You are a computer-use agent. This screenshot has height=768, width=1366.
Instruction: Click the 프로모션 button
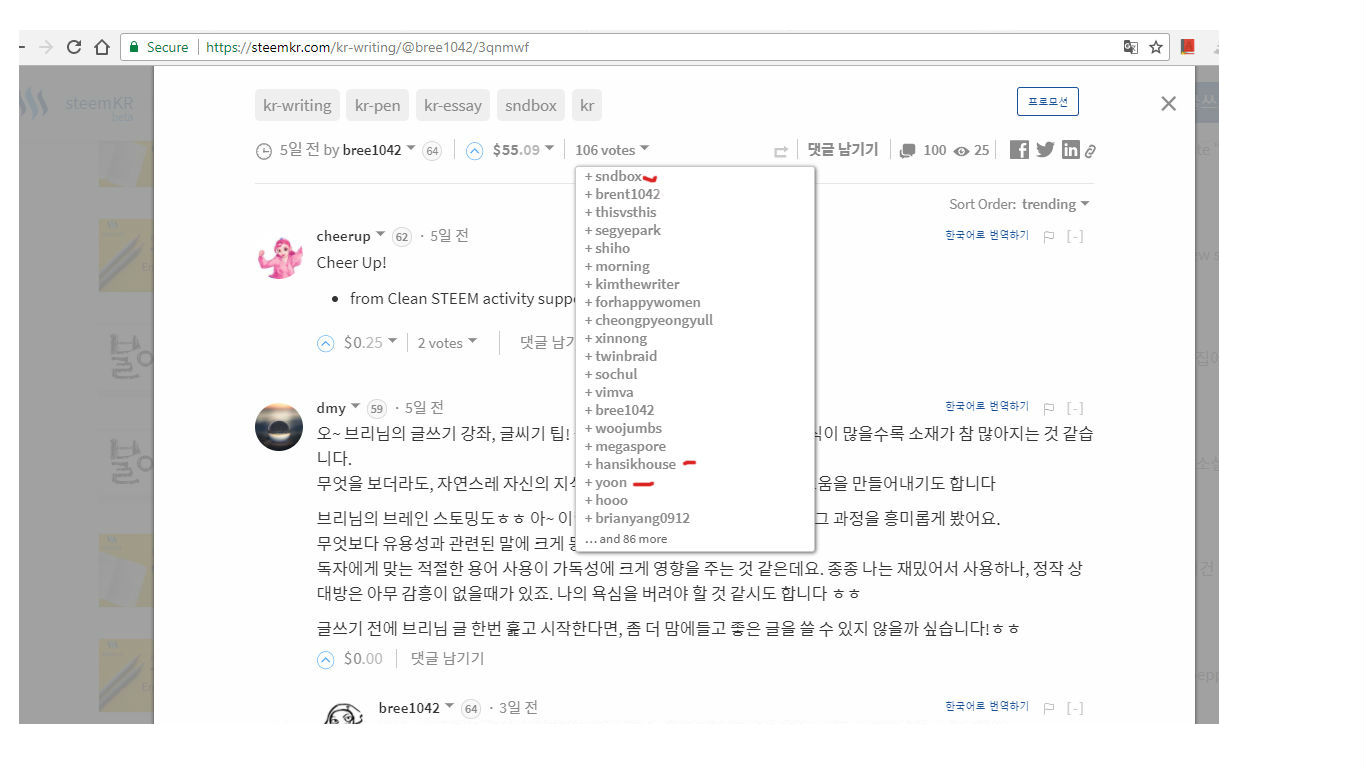click(x=1047, y=101)
